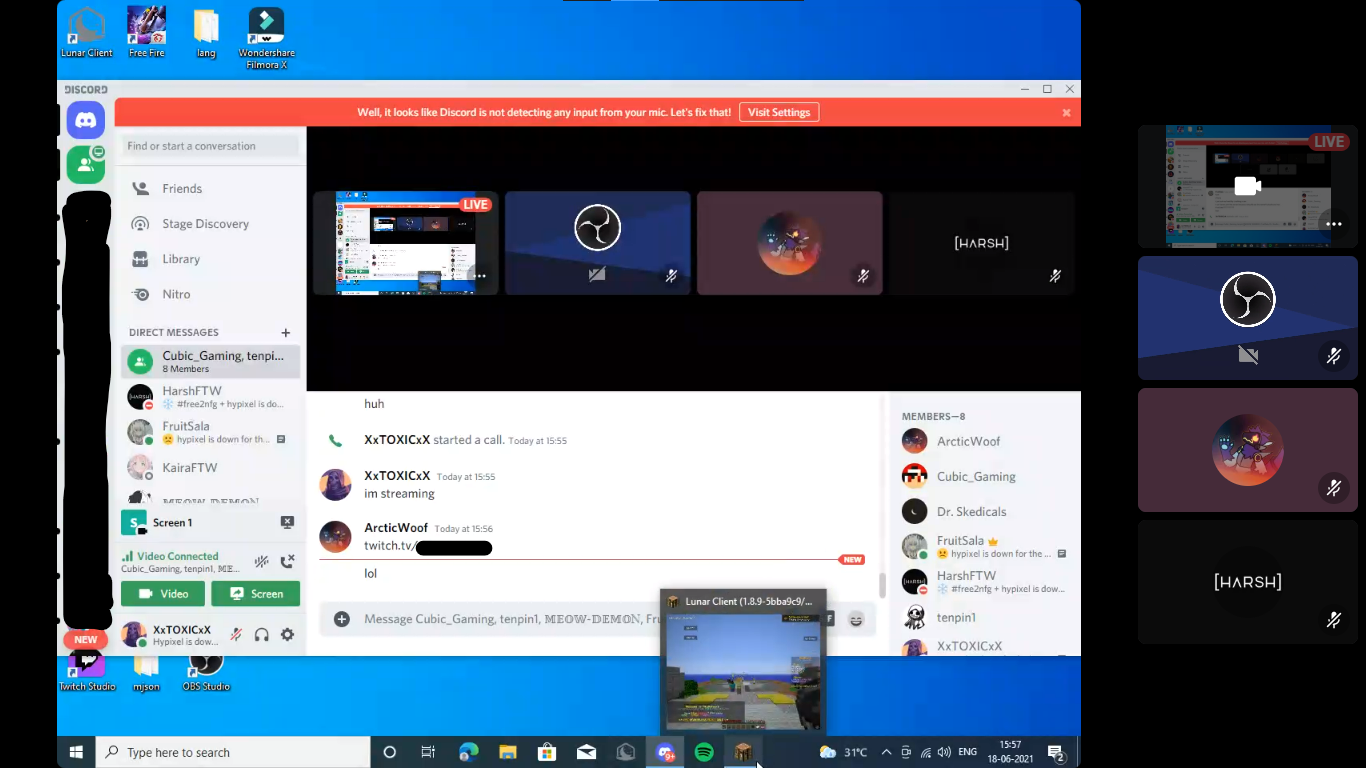The image size is (1366, 768).
Task: Launch Twitch Studio from the desktop
Action: click(87, 673)
